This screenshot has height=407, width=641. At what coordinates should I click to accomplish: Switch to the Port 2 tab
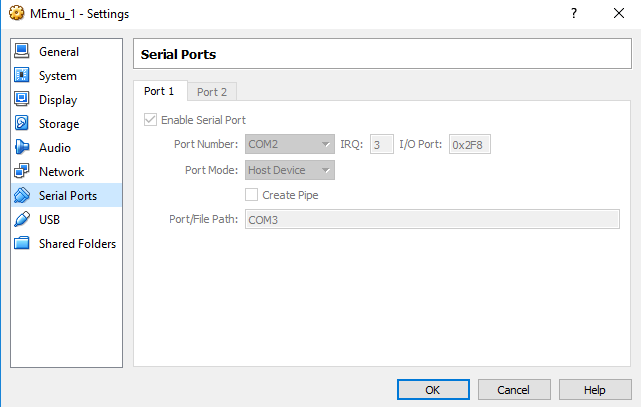point(211,92)
